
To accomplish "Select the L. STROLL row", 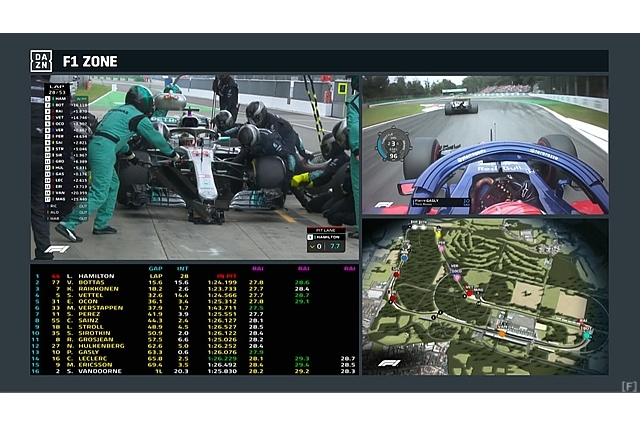I will 194,327.
